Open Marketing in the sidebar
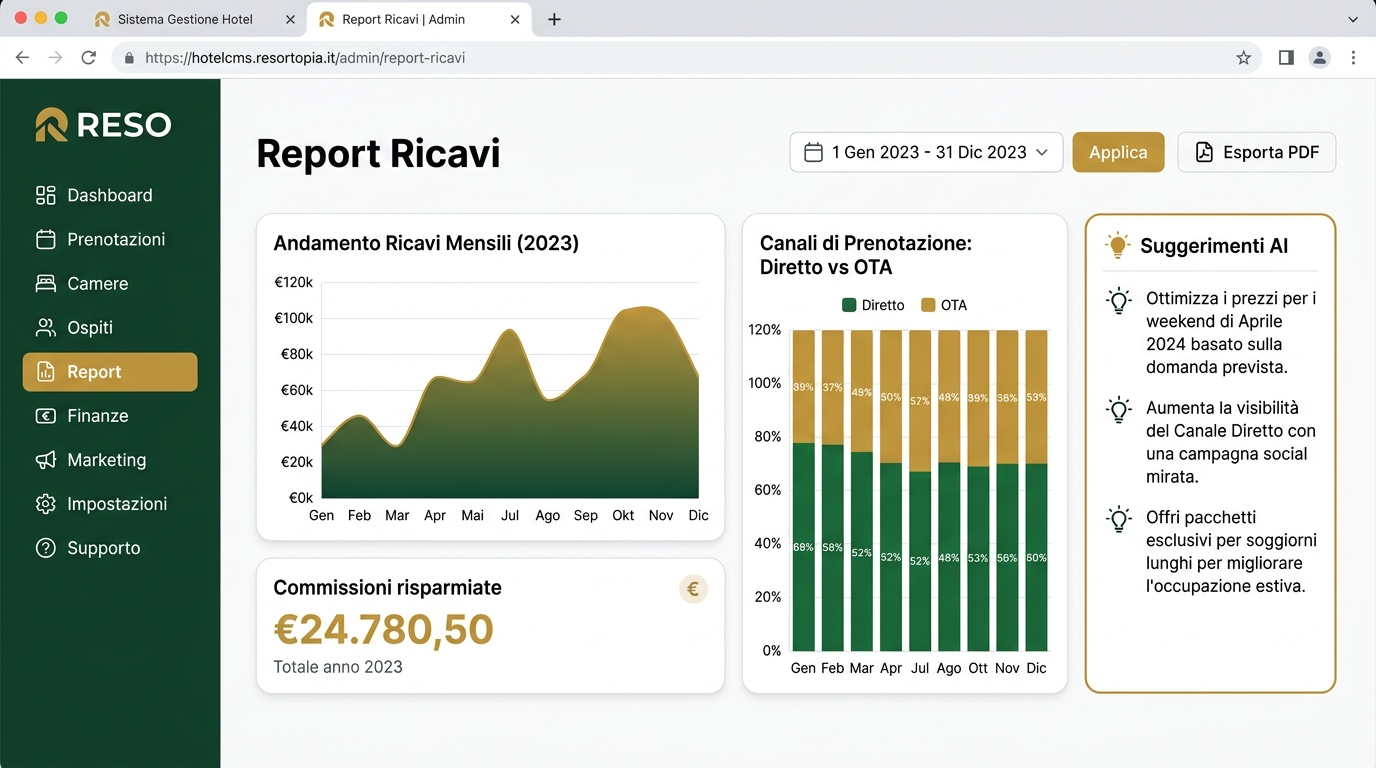This screenshot has height=768, width=1376. coord(110,460)
